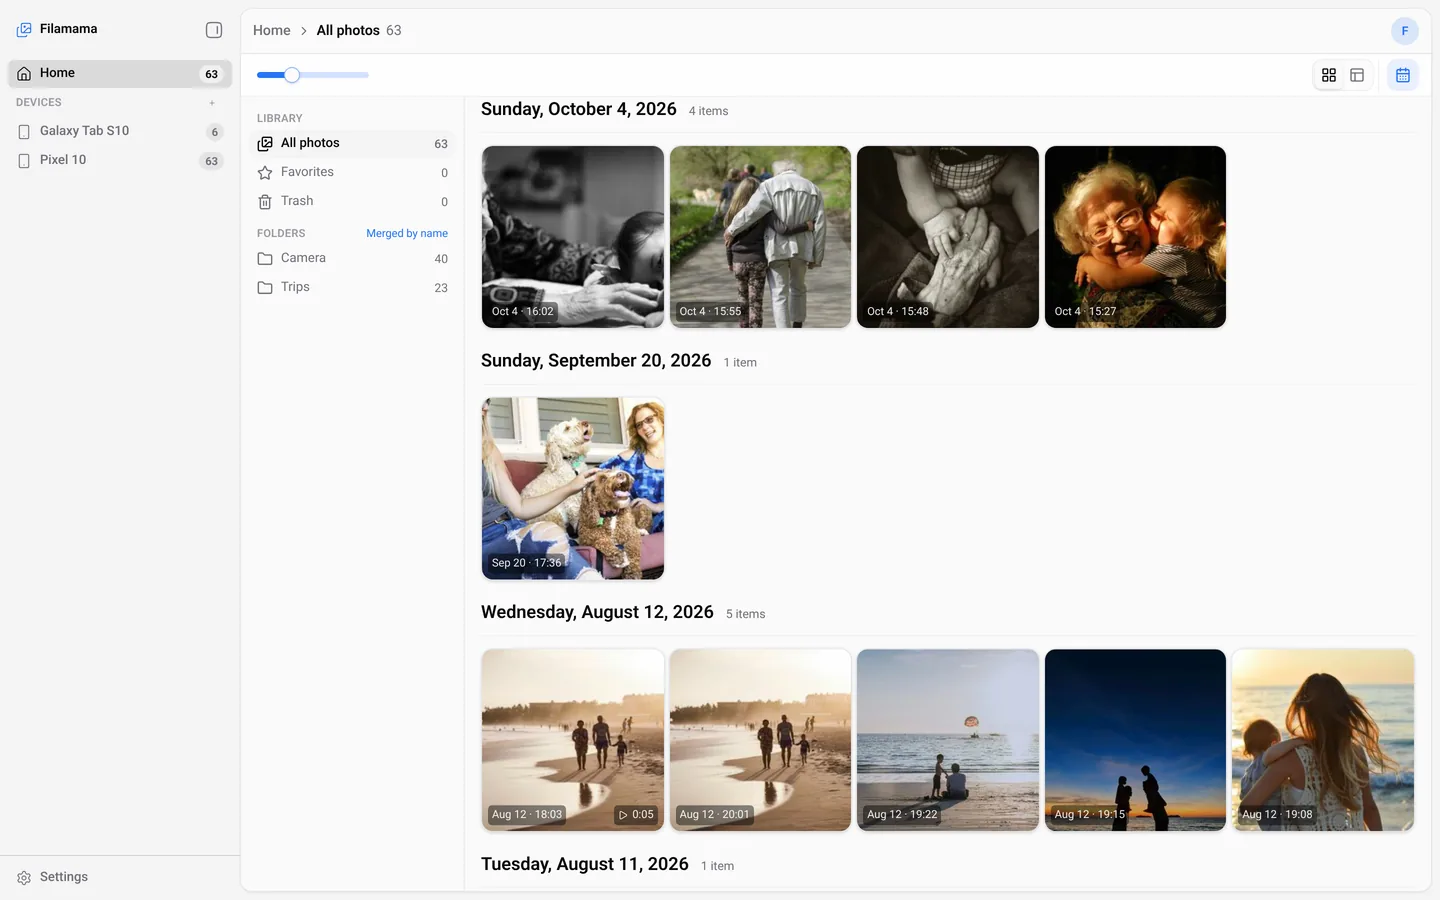The image size is (1440, 900).
Task: Open the Oct 4 15:27 photo
Action: (1135, 237)
